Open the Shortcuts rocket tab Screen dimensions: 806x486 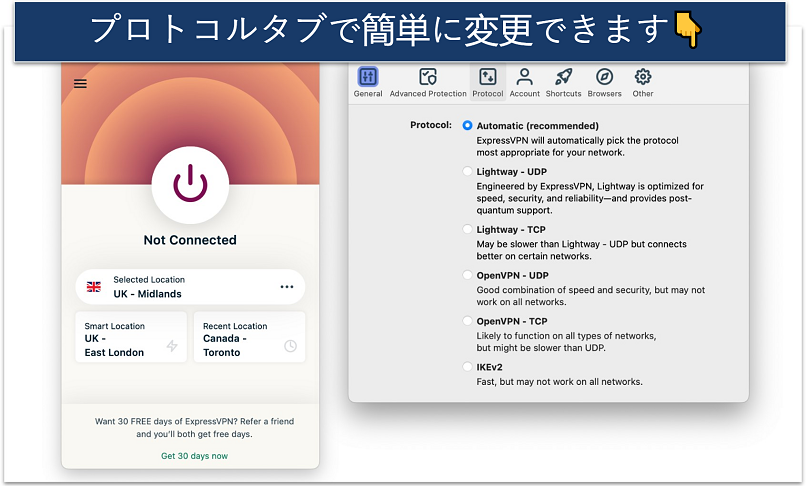(563, 82)
